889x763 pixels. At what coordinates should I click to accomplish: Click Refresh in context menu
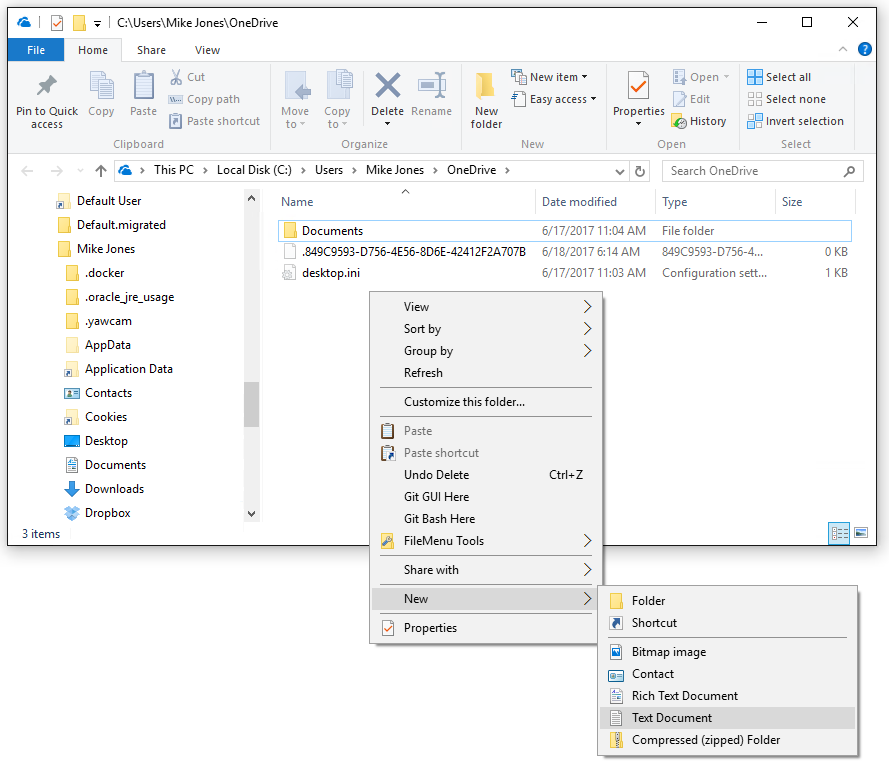click(485, 373)
